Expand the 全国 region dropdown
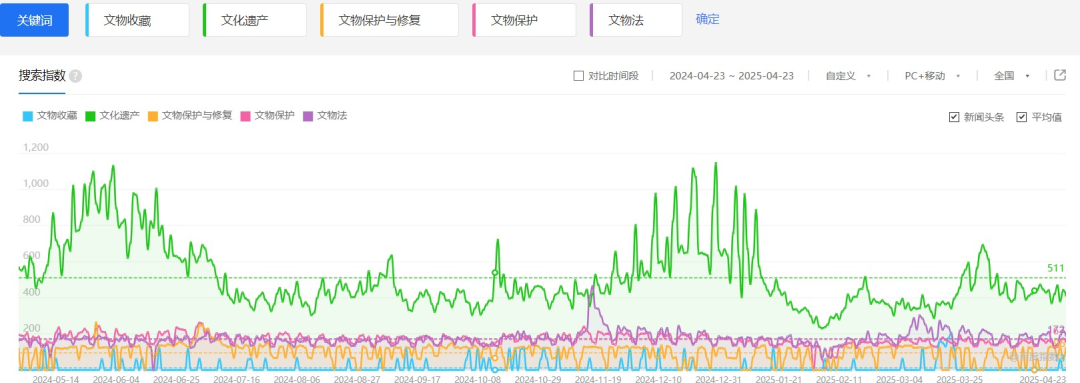1080x383 pixels. point(1012,76)
